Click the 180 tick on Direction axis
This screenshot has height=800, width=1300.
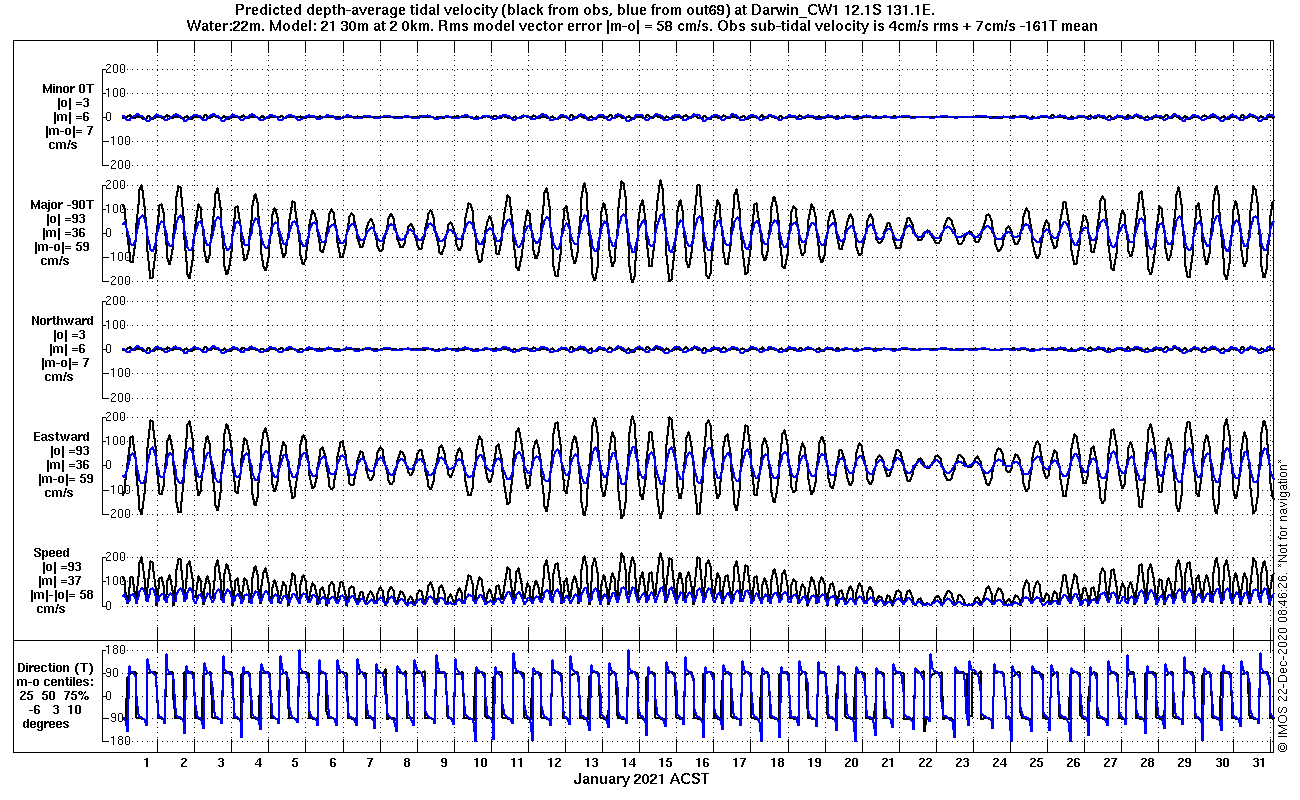coord(115,651)
